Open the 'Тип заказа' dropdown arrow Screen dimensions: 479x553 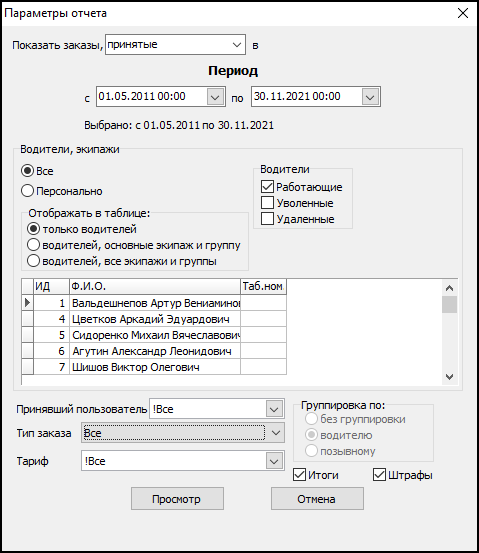pyautogui.click(x=275, y=433)
